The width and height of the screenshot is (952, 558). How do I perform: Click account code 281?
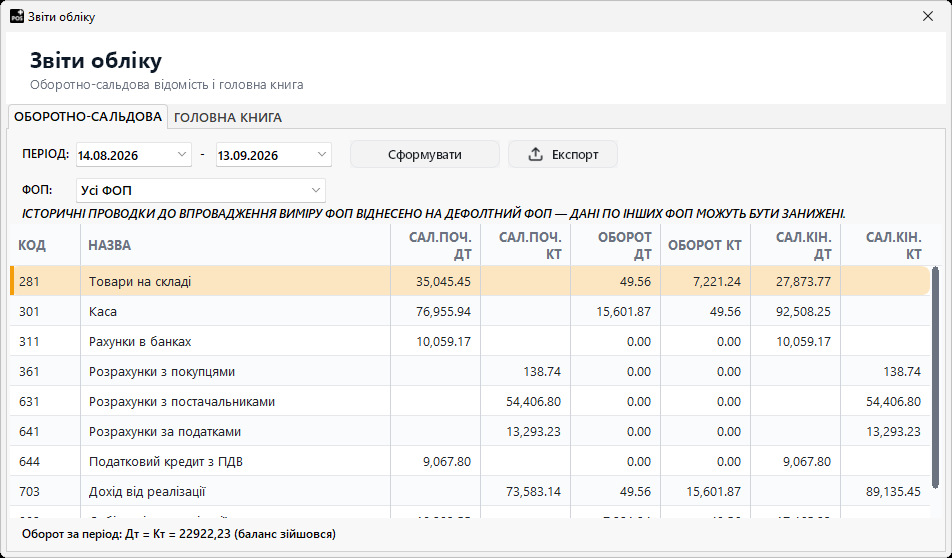[29, 282]
